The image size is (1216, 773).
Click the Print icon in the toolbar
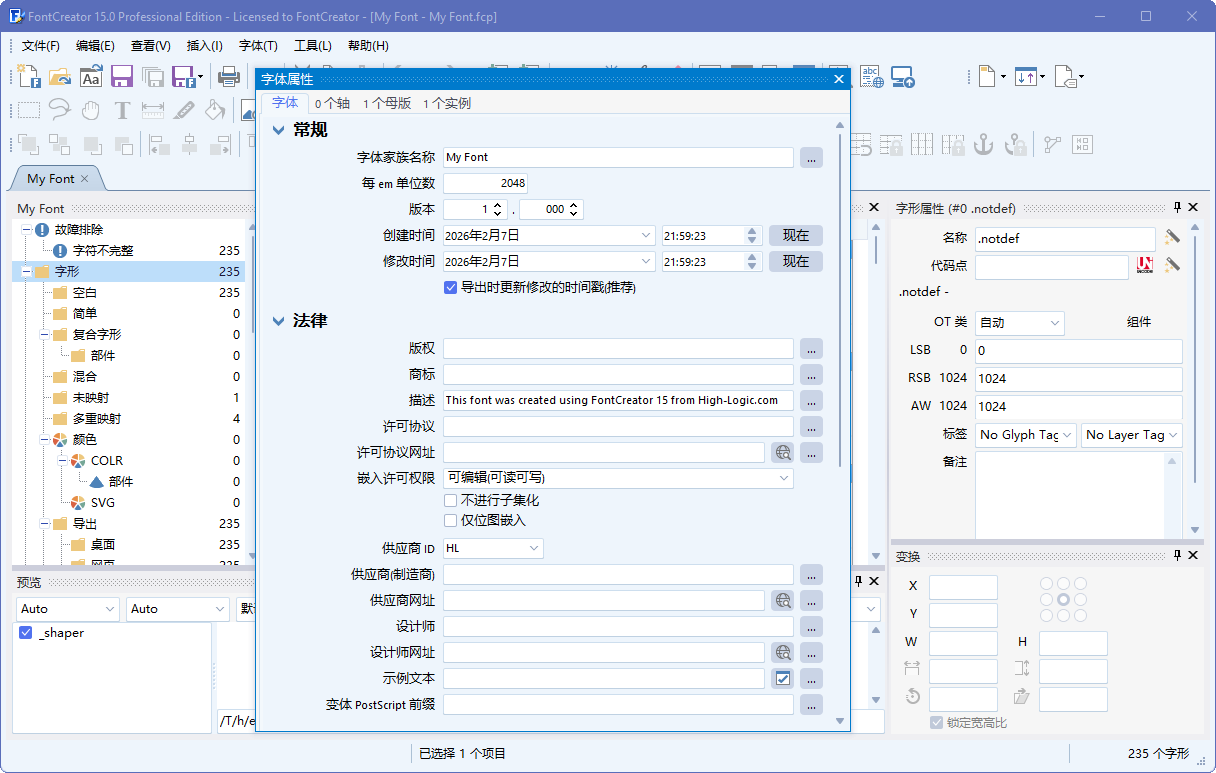[x=227, y=77]
